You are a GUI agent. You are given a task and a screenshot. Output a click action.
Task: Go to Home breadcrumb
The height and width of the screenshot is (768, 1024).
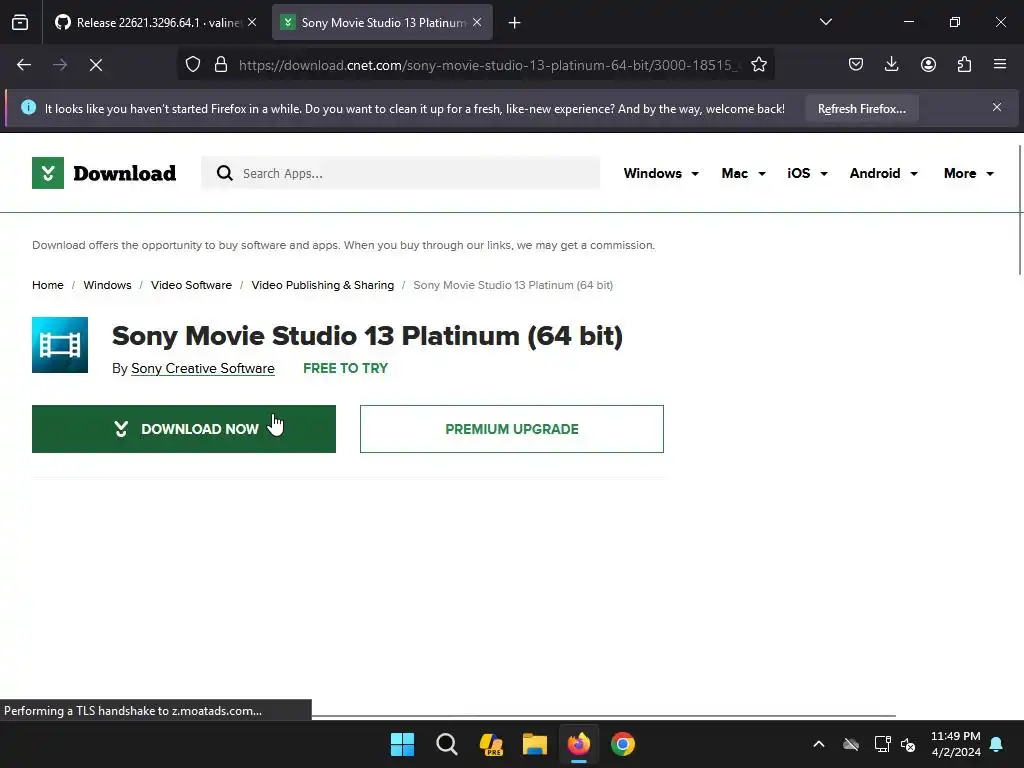pyautogui.click(x=48, y=285)
